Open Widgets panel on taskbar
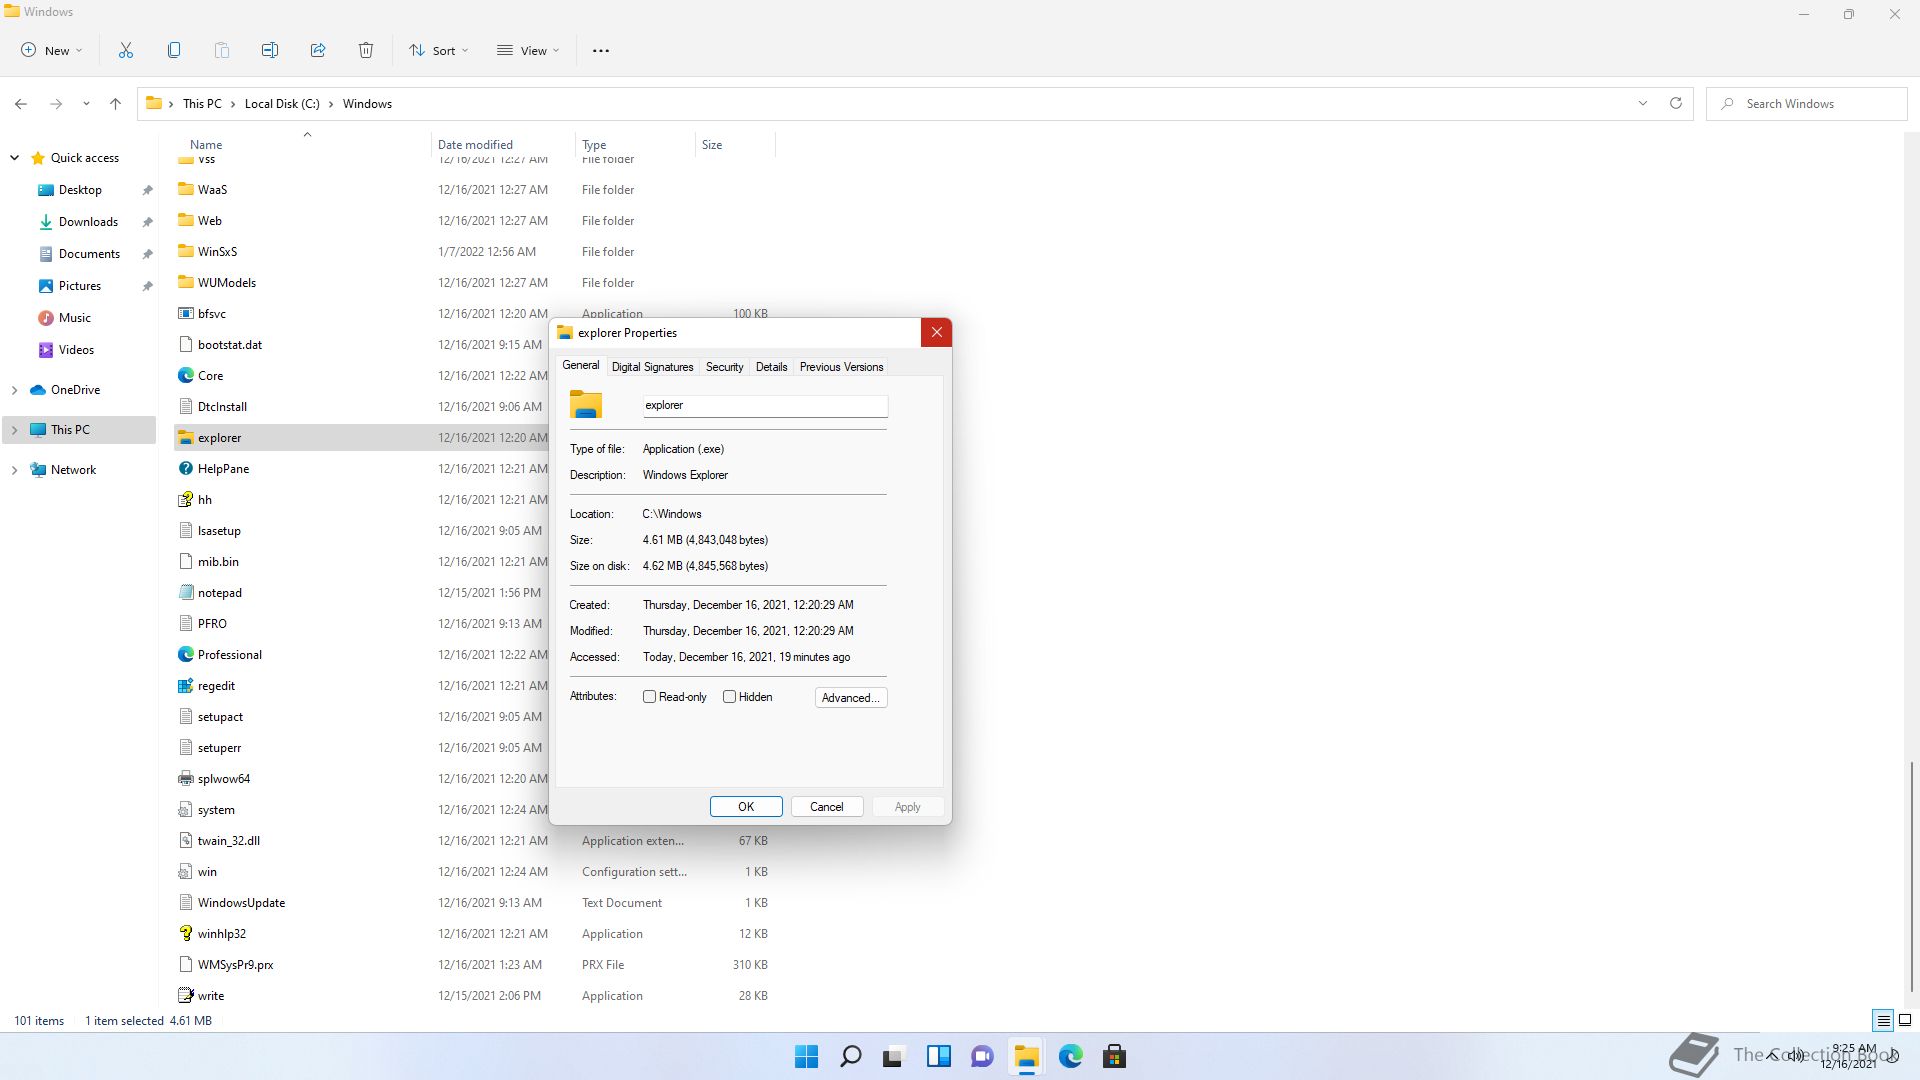 938,1056
